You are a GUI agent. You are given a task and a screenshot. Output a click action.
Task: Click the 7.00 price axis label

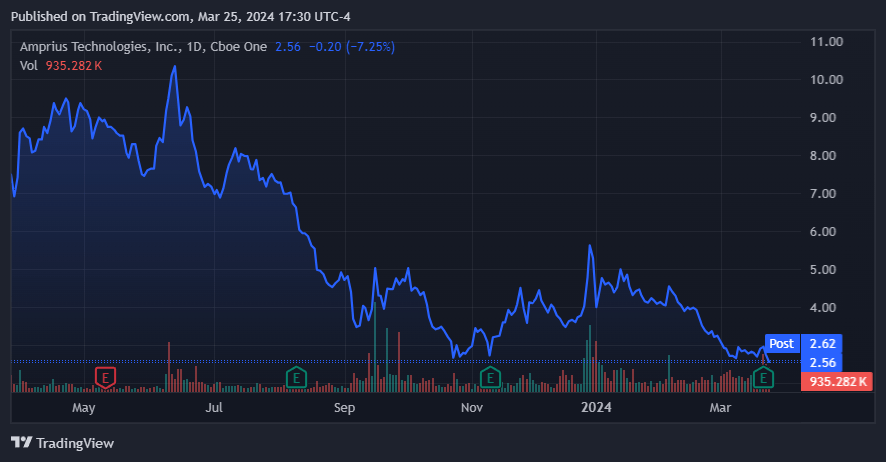pyautogui.click(x=823, y=194)
